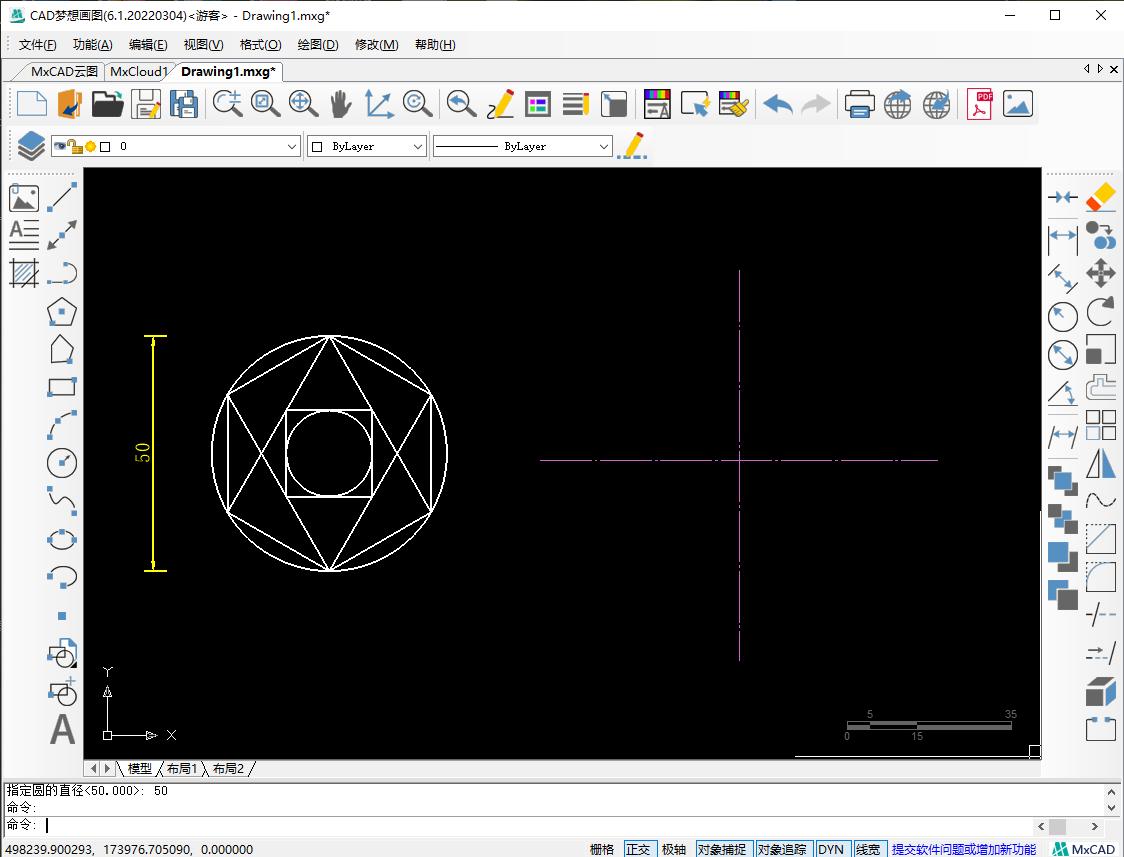Activate Zoom Extents on the toolbar
This screenshot has height=857, width=1124.
pos(265,103)
